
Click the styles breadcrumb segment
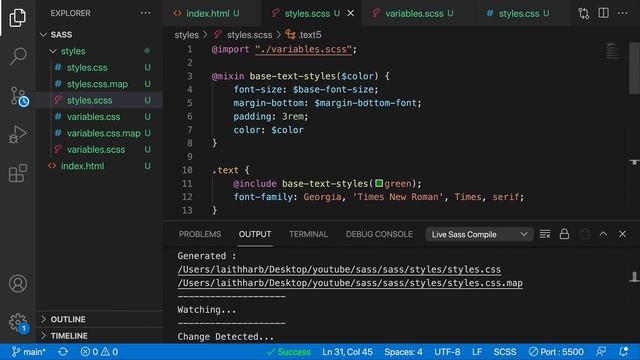tap(187, 35)
